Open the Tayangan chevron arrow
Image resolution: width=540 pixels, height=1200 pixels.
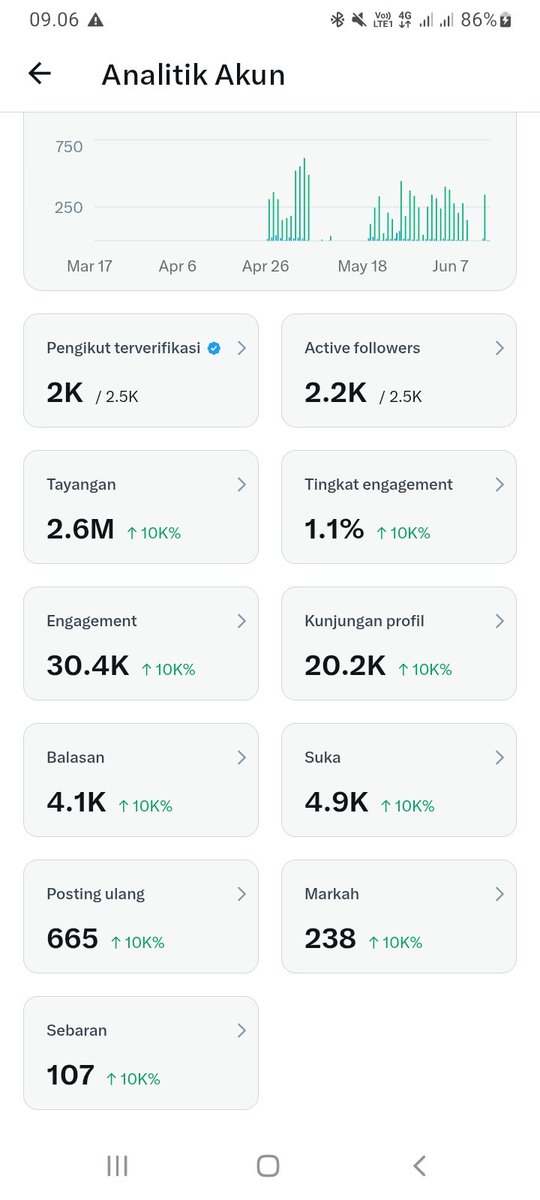[x=241, y=484]
